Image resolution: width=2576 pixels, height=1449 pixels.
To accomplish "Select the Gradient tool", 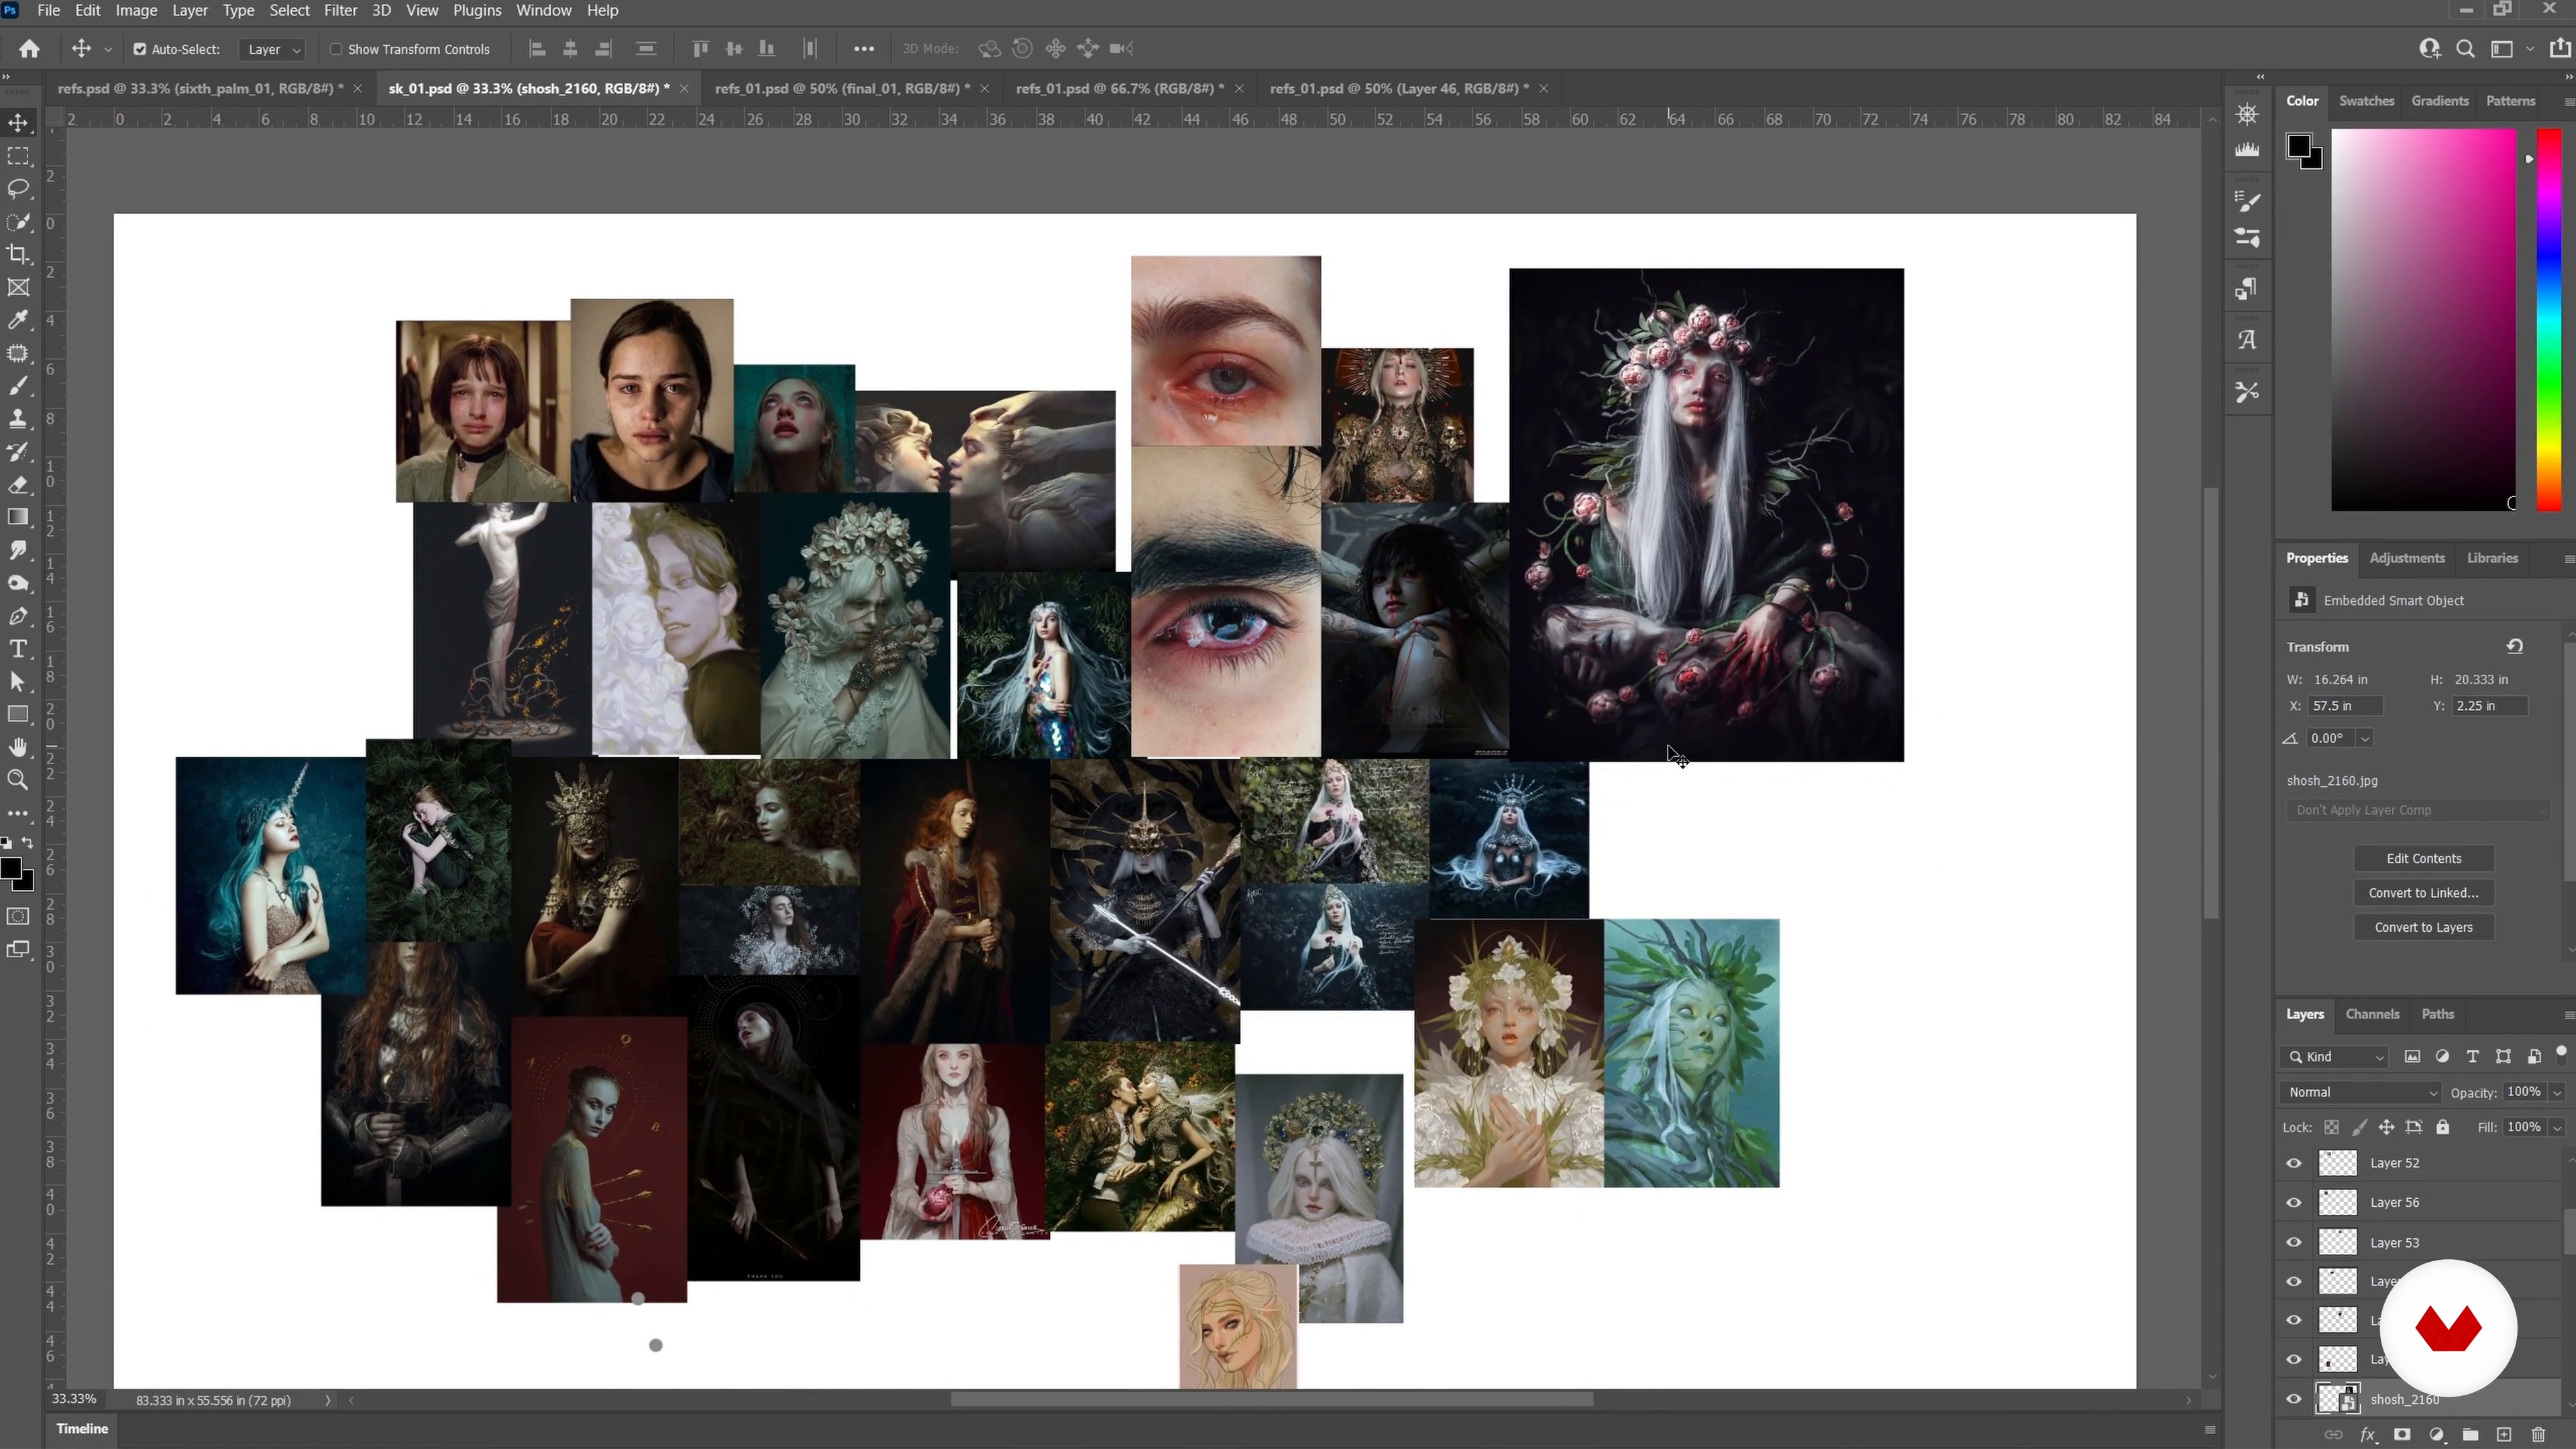I will [x=18, y=517].
